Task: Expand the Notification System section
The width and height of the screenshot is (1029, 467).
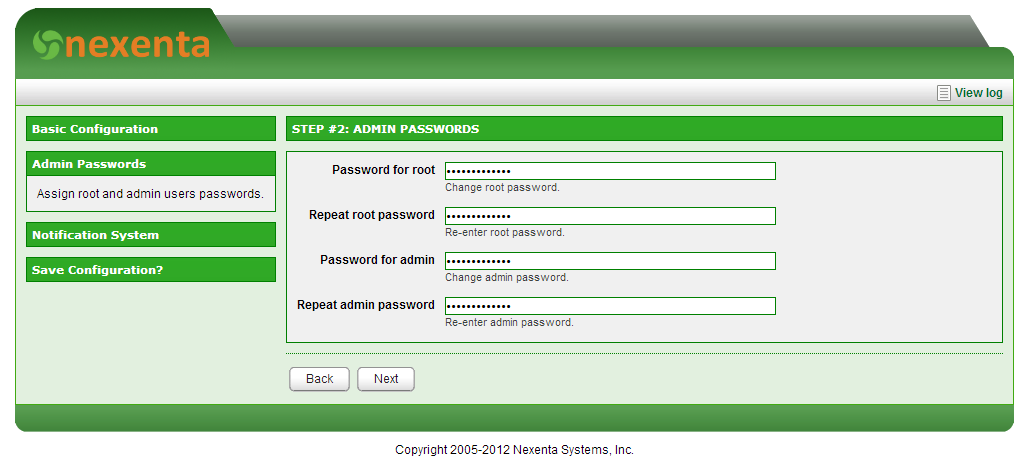Action: 151,234
